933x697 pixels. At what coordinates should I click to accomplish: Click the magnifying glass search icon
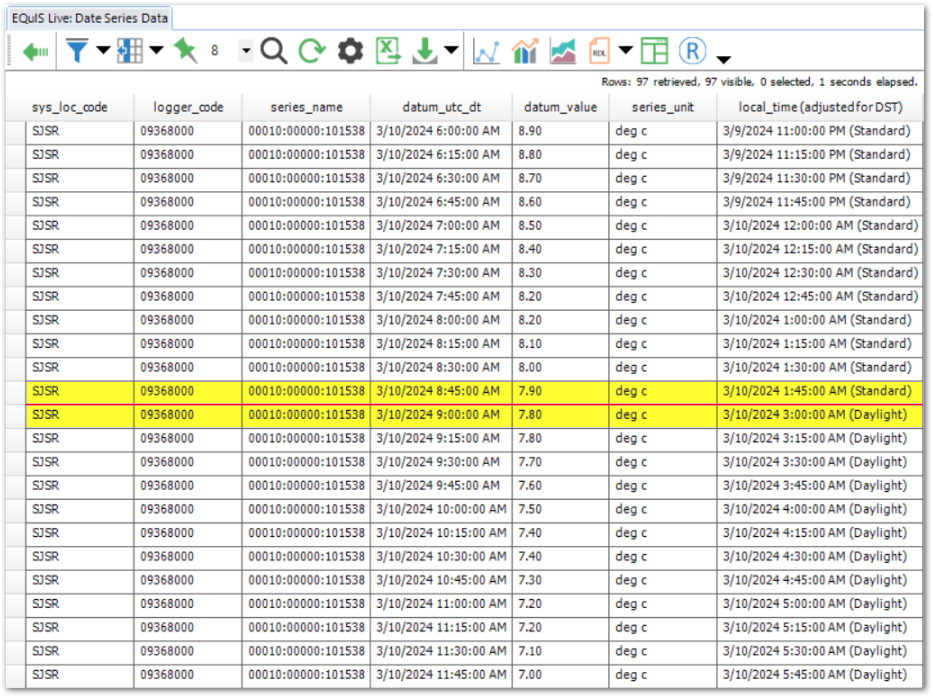(x=274, y=52)
